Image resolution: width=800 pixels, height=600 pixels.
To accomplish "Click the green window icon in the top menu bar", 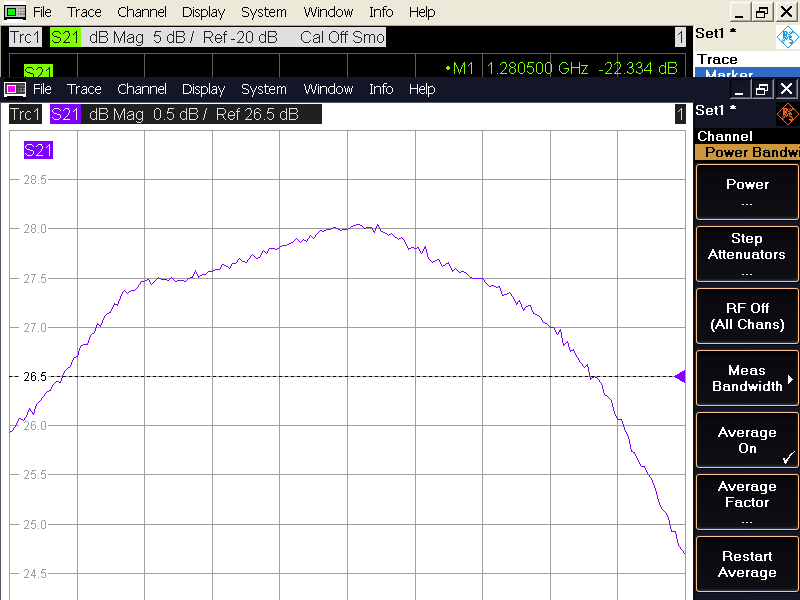I will [x=15, y=12].
